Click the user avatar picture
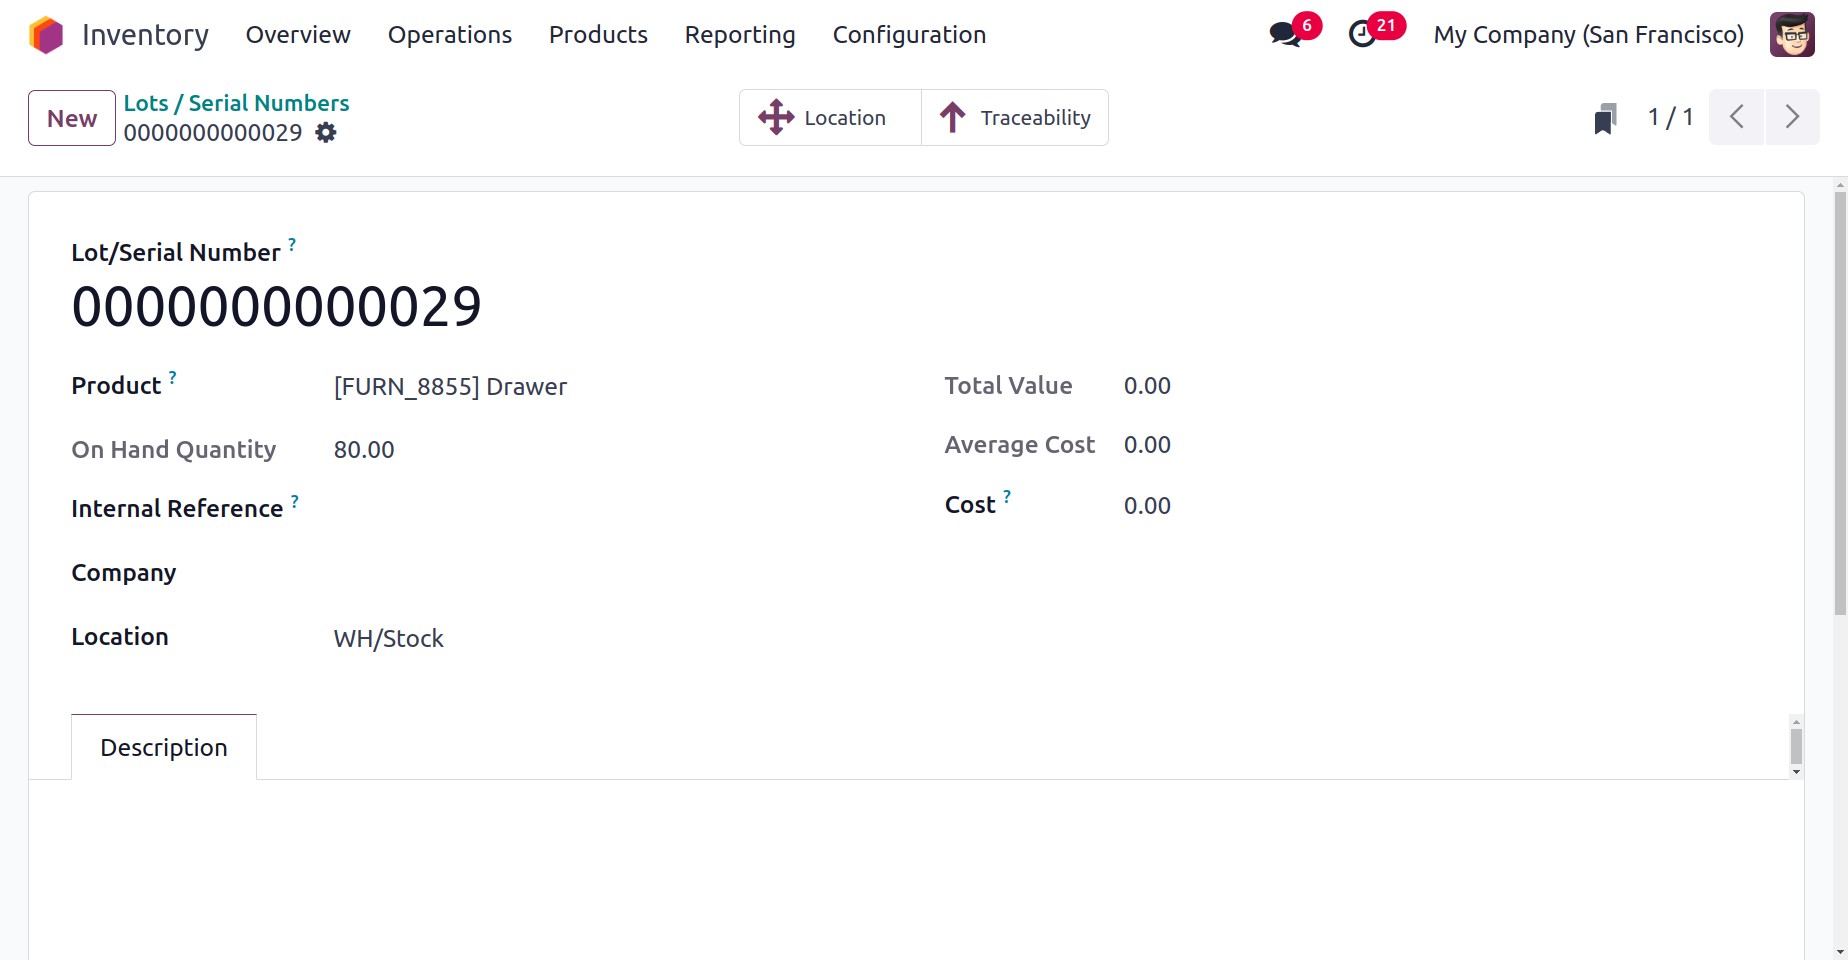 [1791, 35]
